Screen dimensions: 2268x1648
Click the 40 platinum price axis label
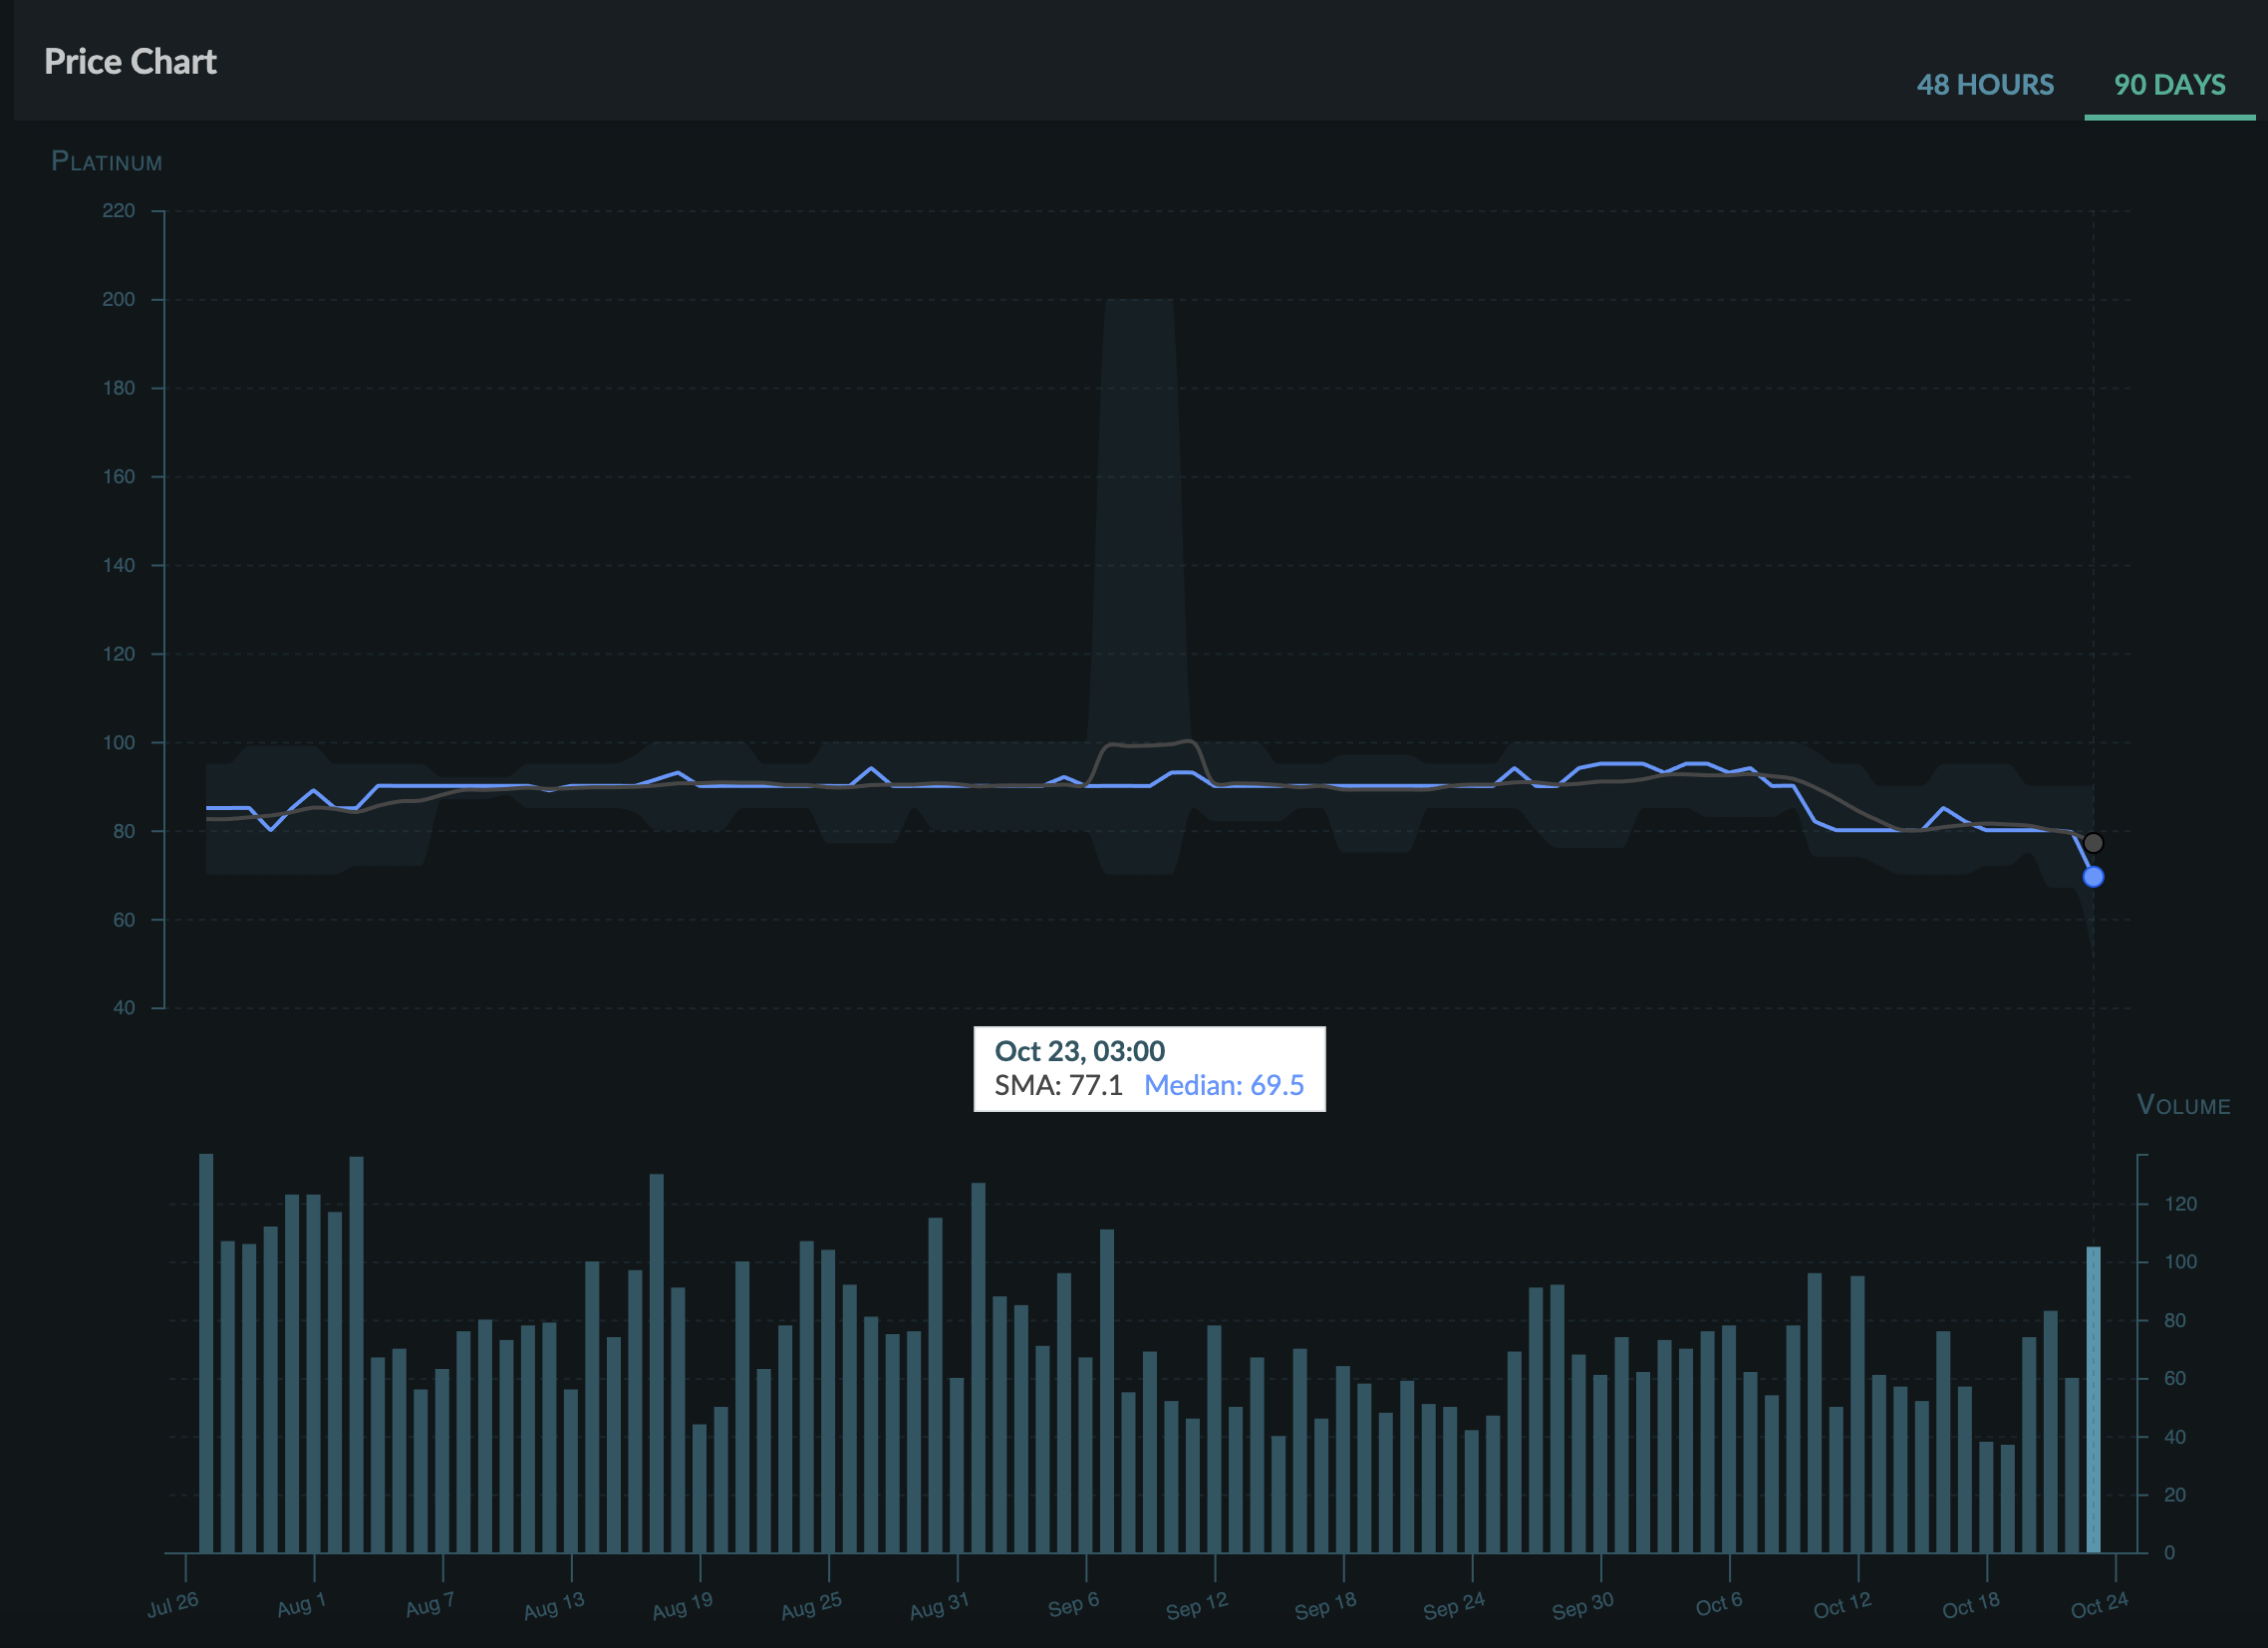pyautogui.click(x=124, y=1008)
